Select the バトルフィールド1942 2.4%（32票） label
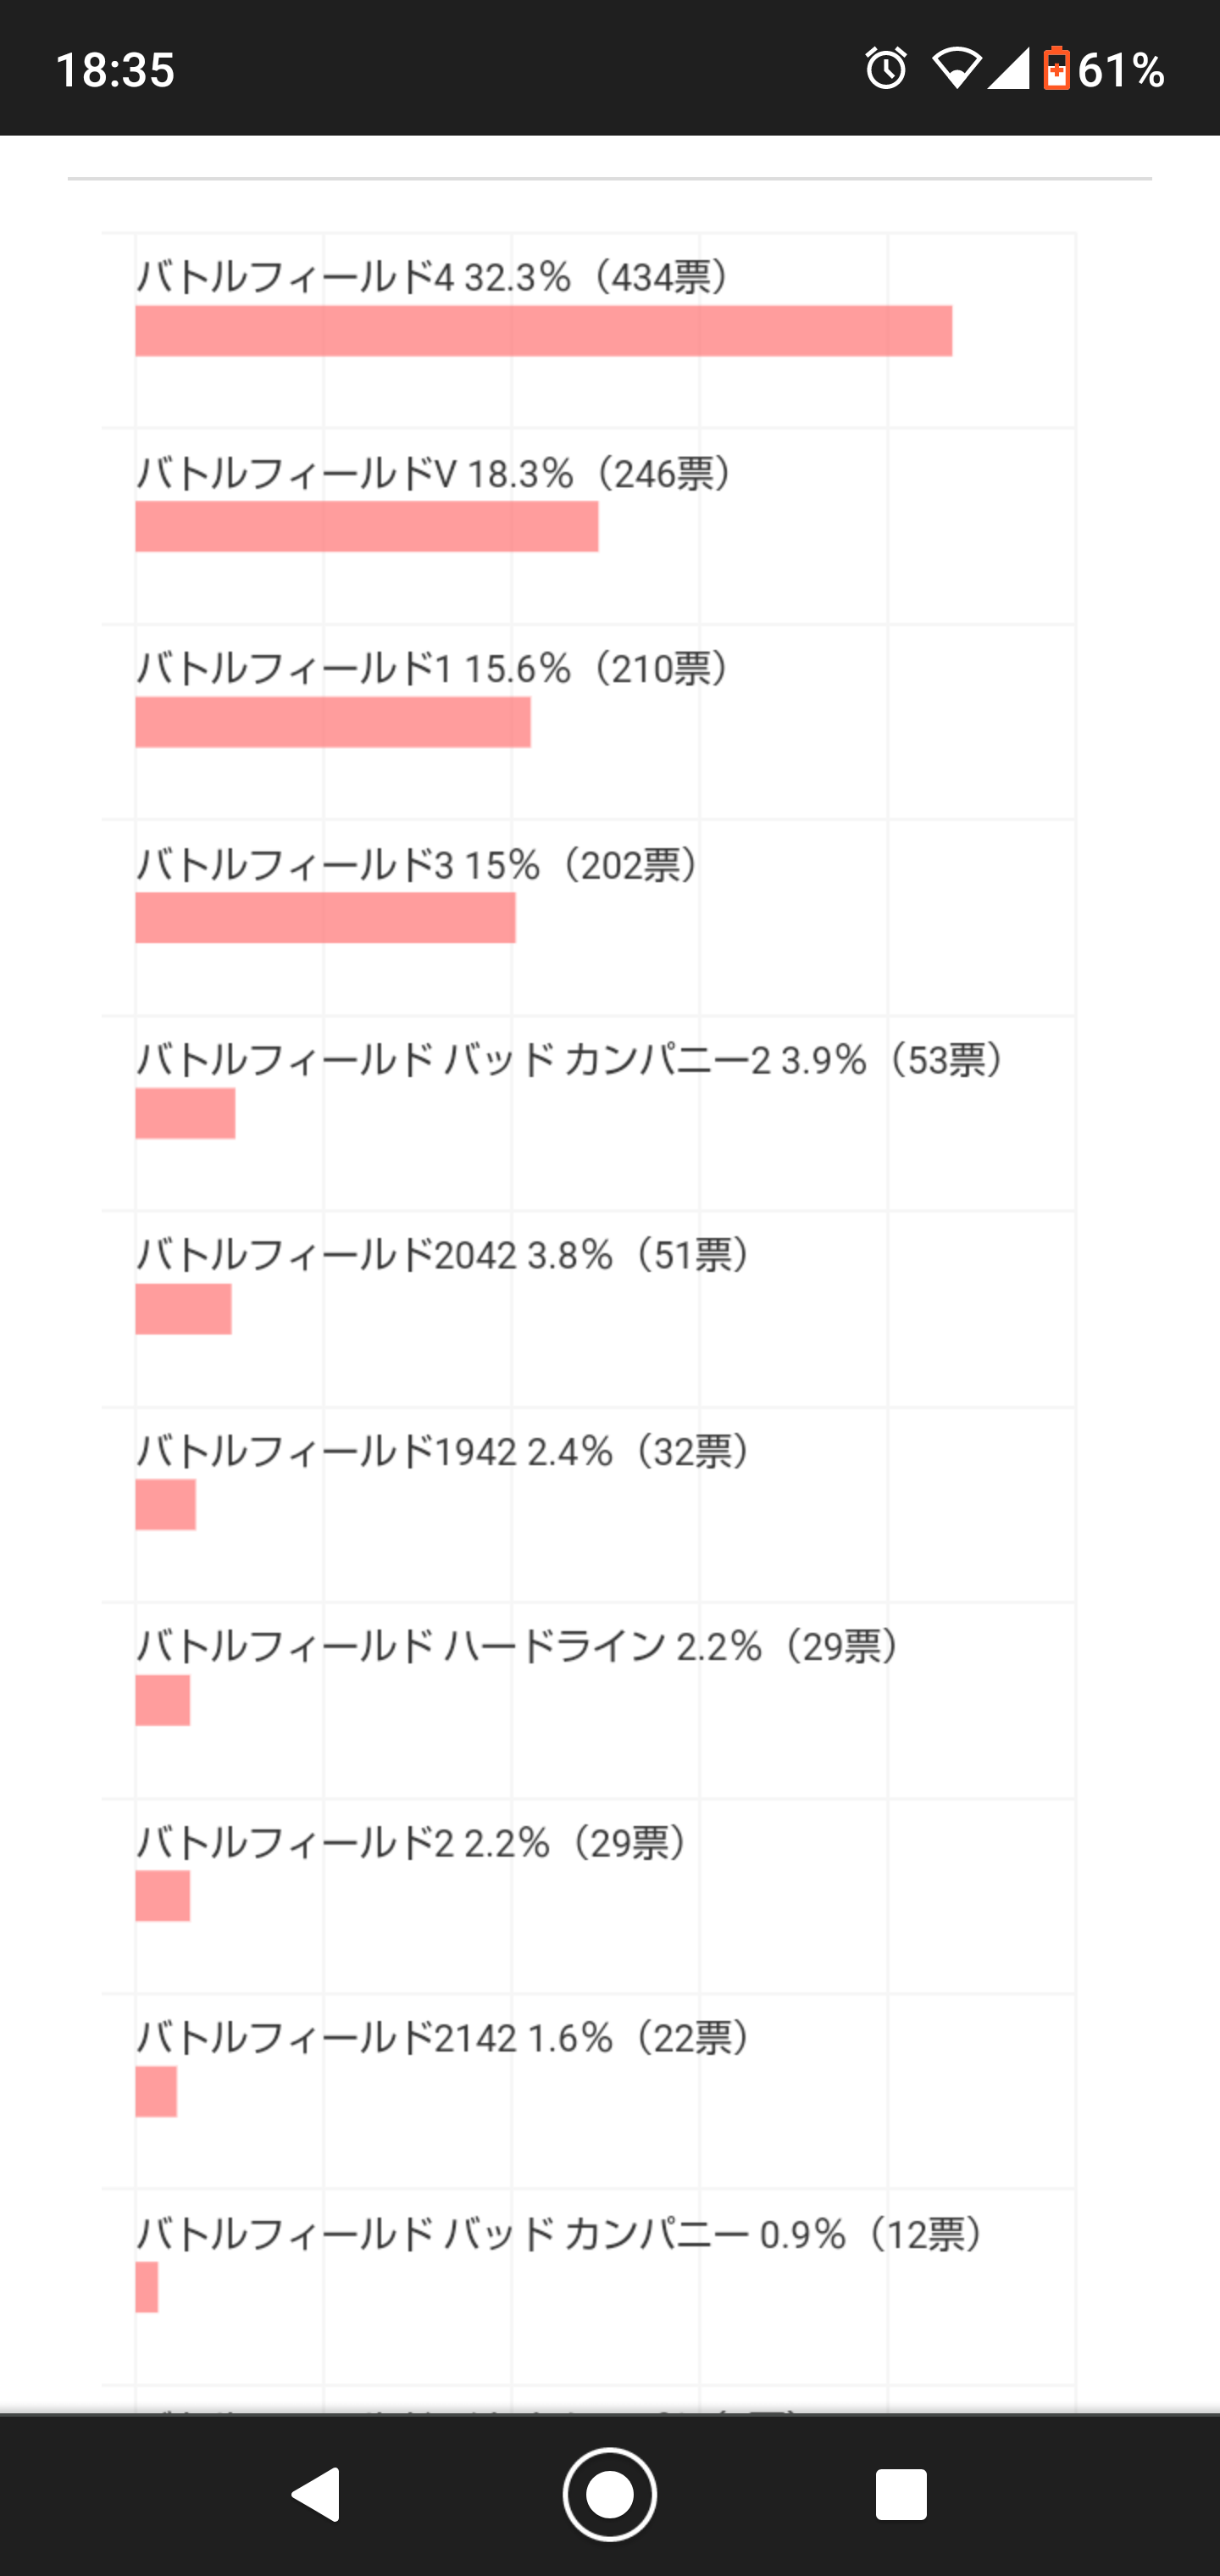1220x2576 pixels. click(445, 1451)
